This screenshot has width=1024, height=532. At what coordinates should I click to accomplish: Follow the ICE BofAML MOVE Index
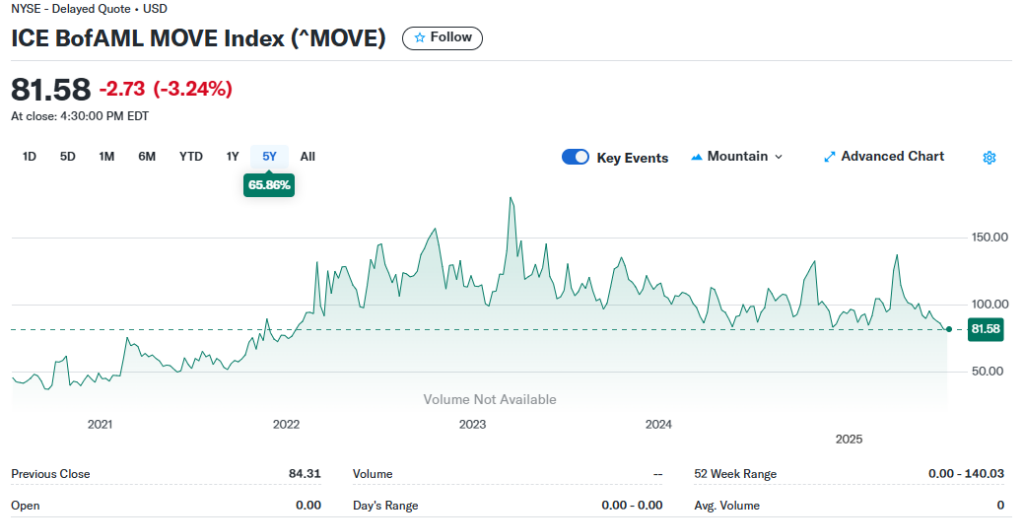pyautogui.click(x=442, y=38)
